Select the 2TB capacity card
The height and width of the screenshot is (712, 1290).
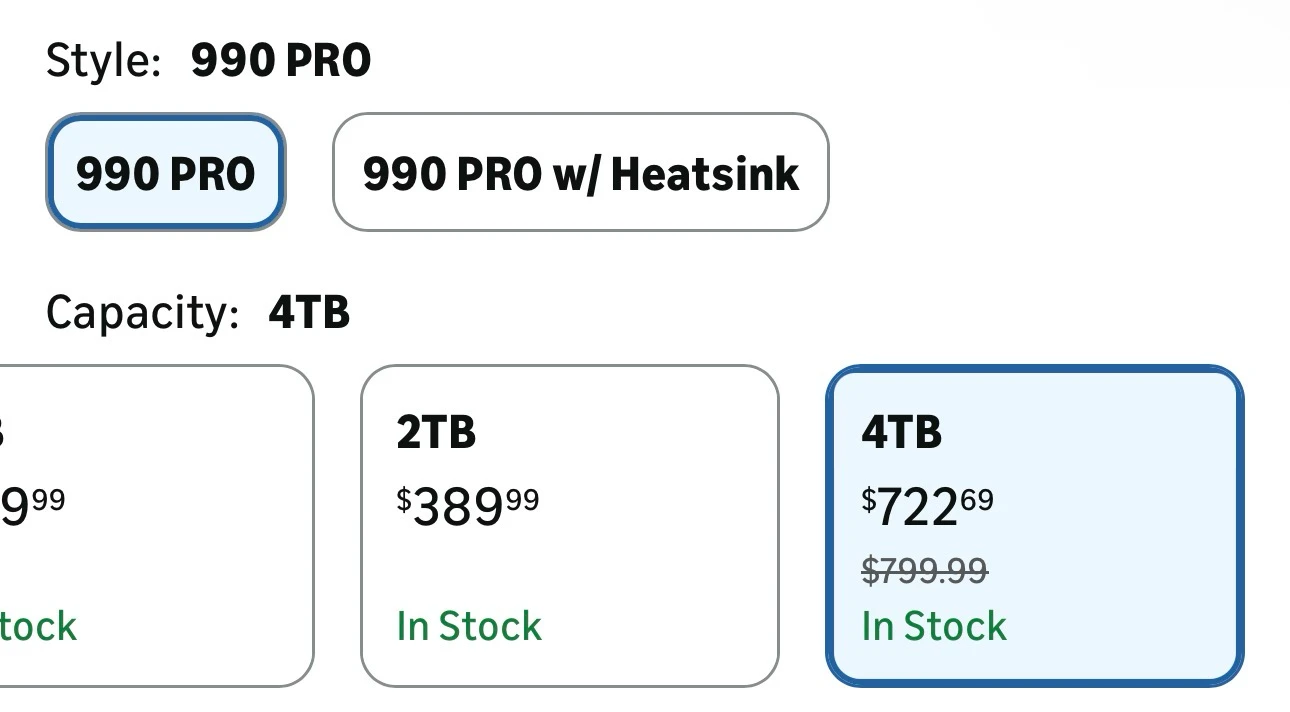point(569,526)
